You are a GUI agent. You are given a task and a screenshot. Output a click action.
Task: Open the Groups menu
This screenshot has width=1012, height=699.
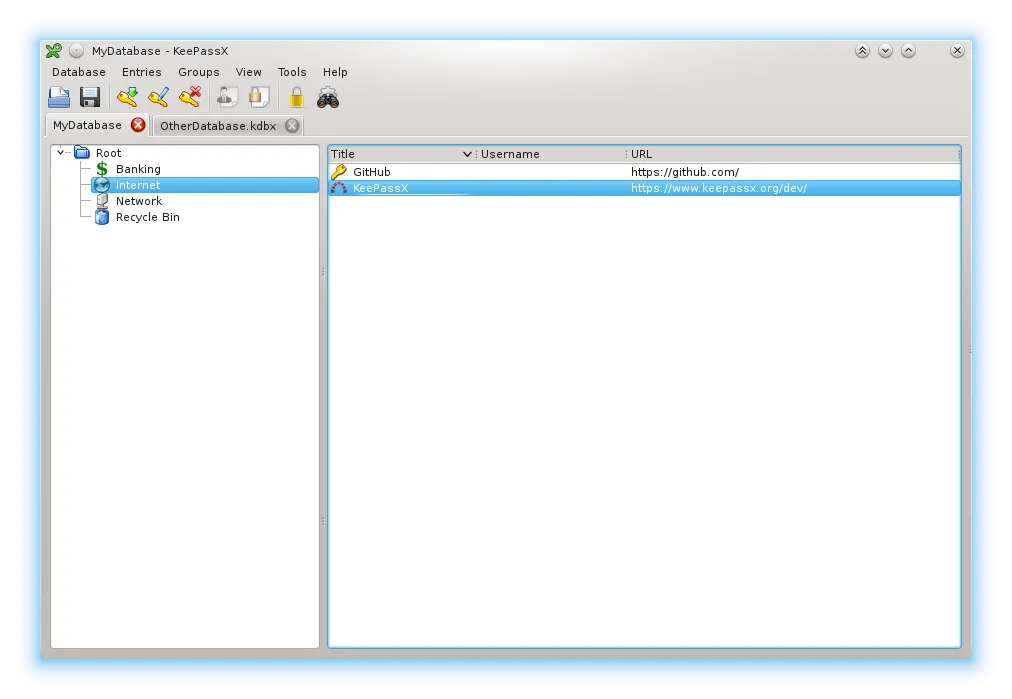[x=199, y=72]
